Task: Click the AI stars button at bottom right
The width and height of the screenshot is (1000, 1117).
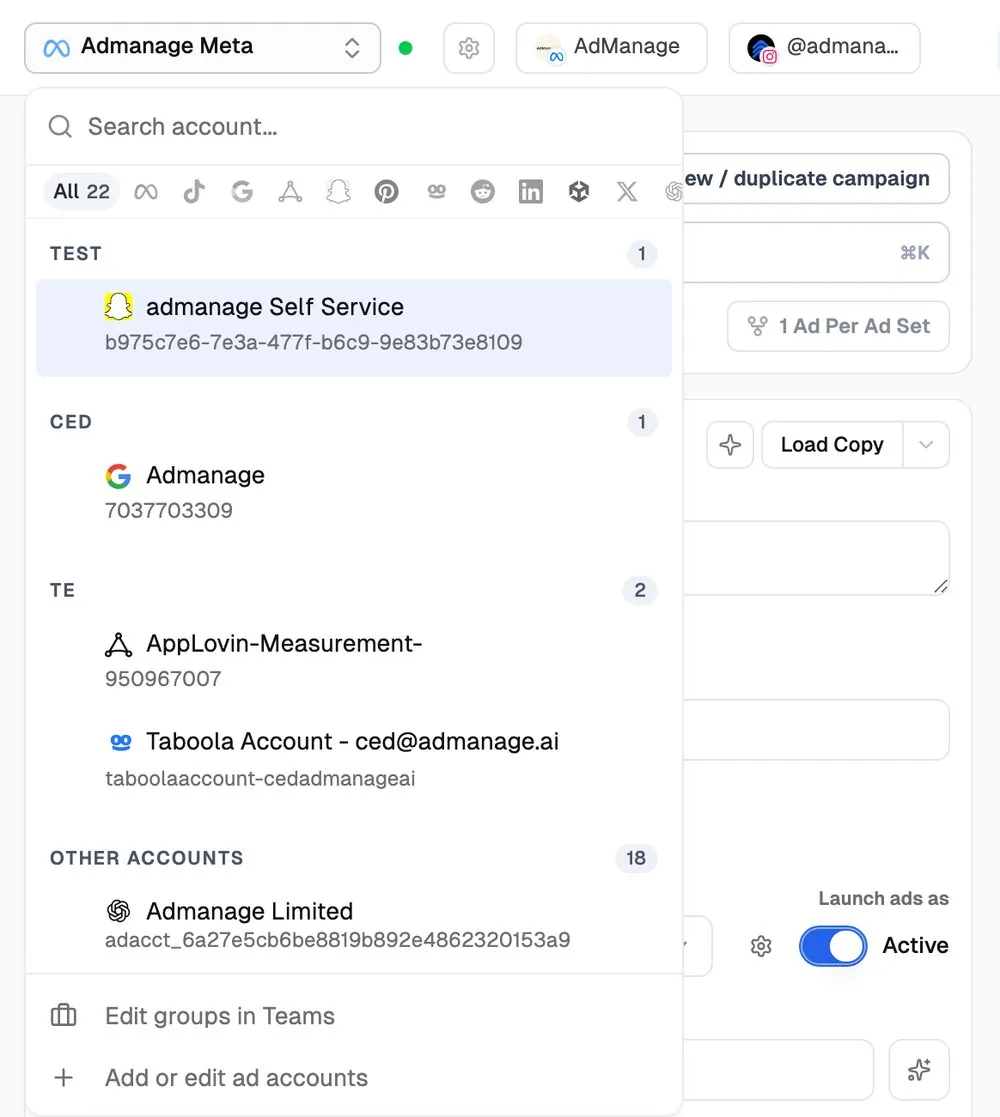Action: point(919,1070)
